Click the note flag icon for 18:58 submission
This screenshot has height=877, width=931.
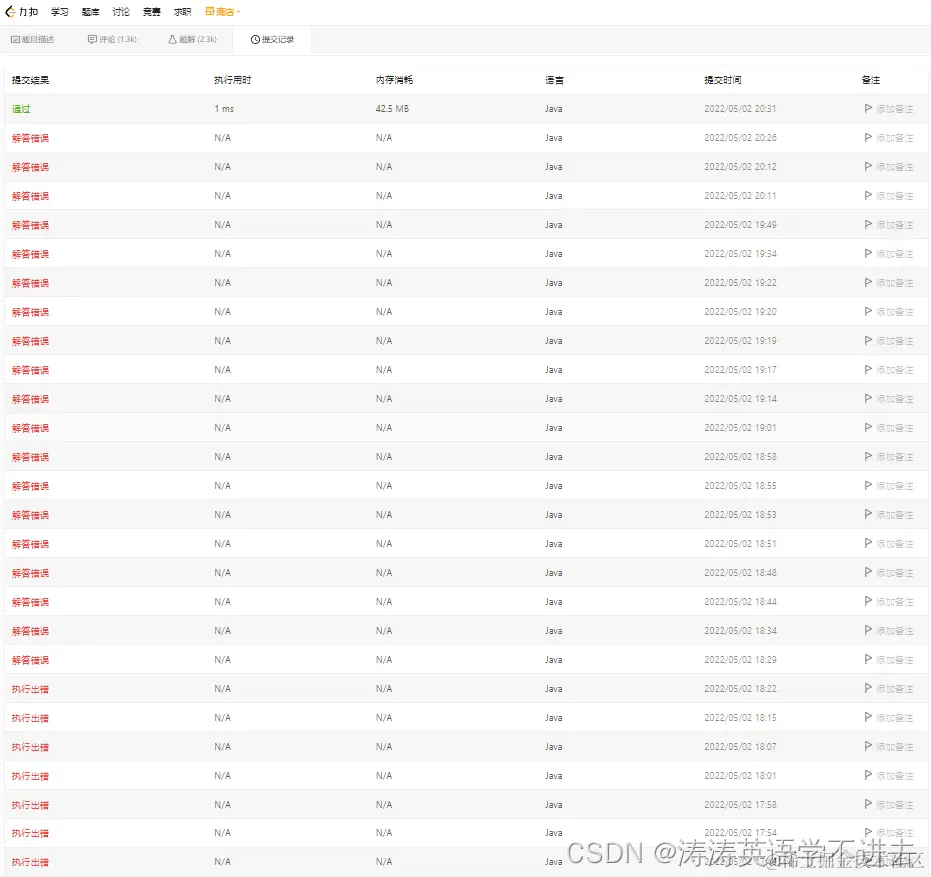[x=868, y=457]
